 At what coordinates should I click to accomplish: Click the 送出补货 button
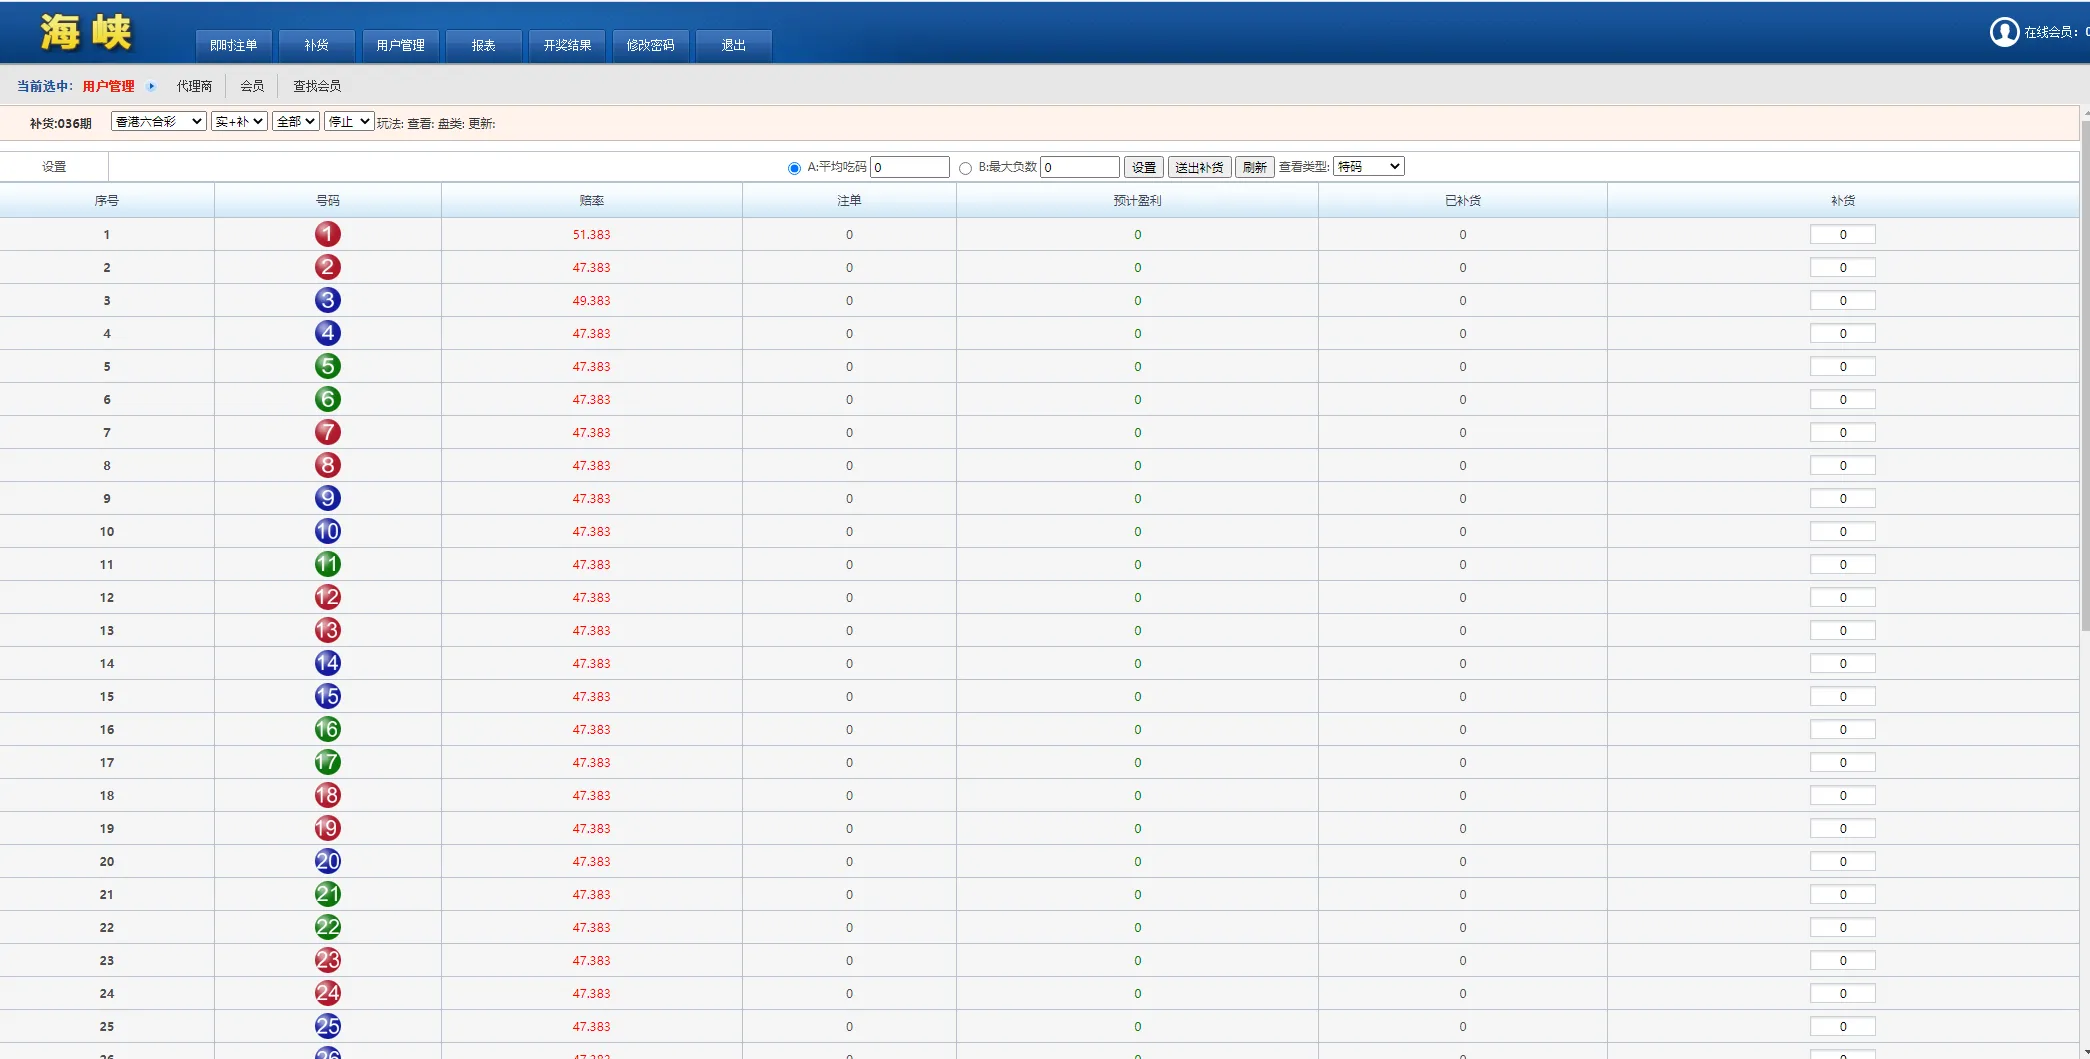tap(1199, 167)
